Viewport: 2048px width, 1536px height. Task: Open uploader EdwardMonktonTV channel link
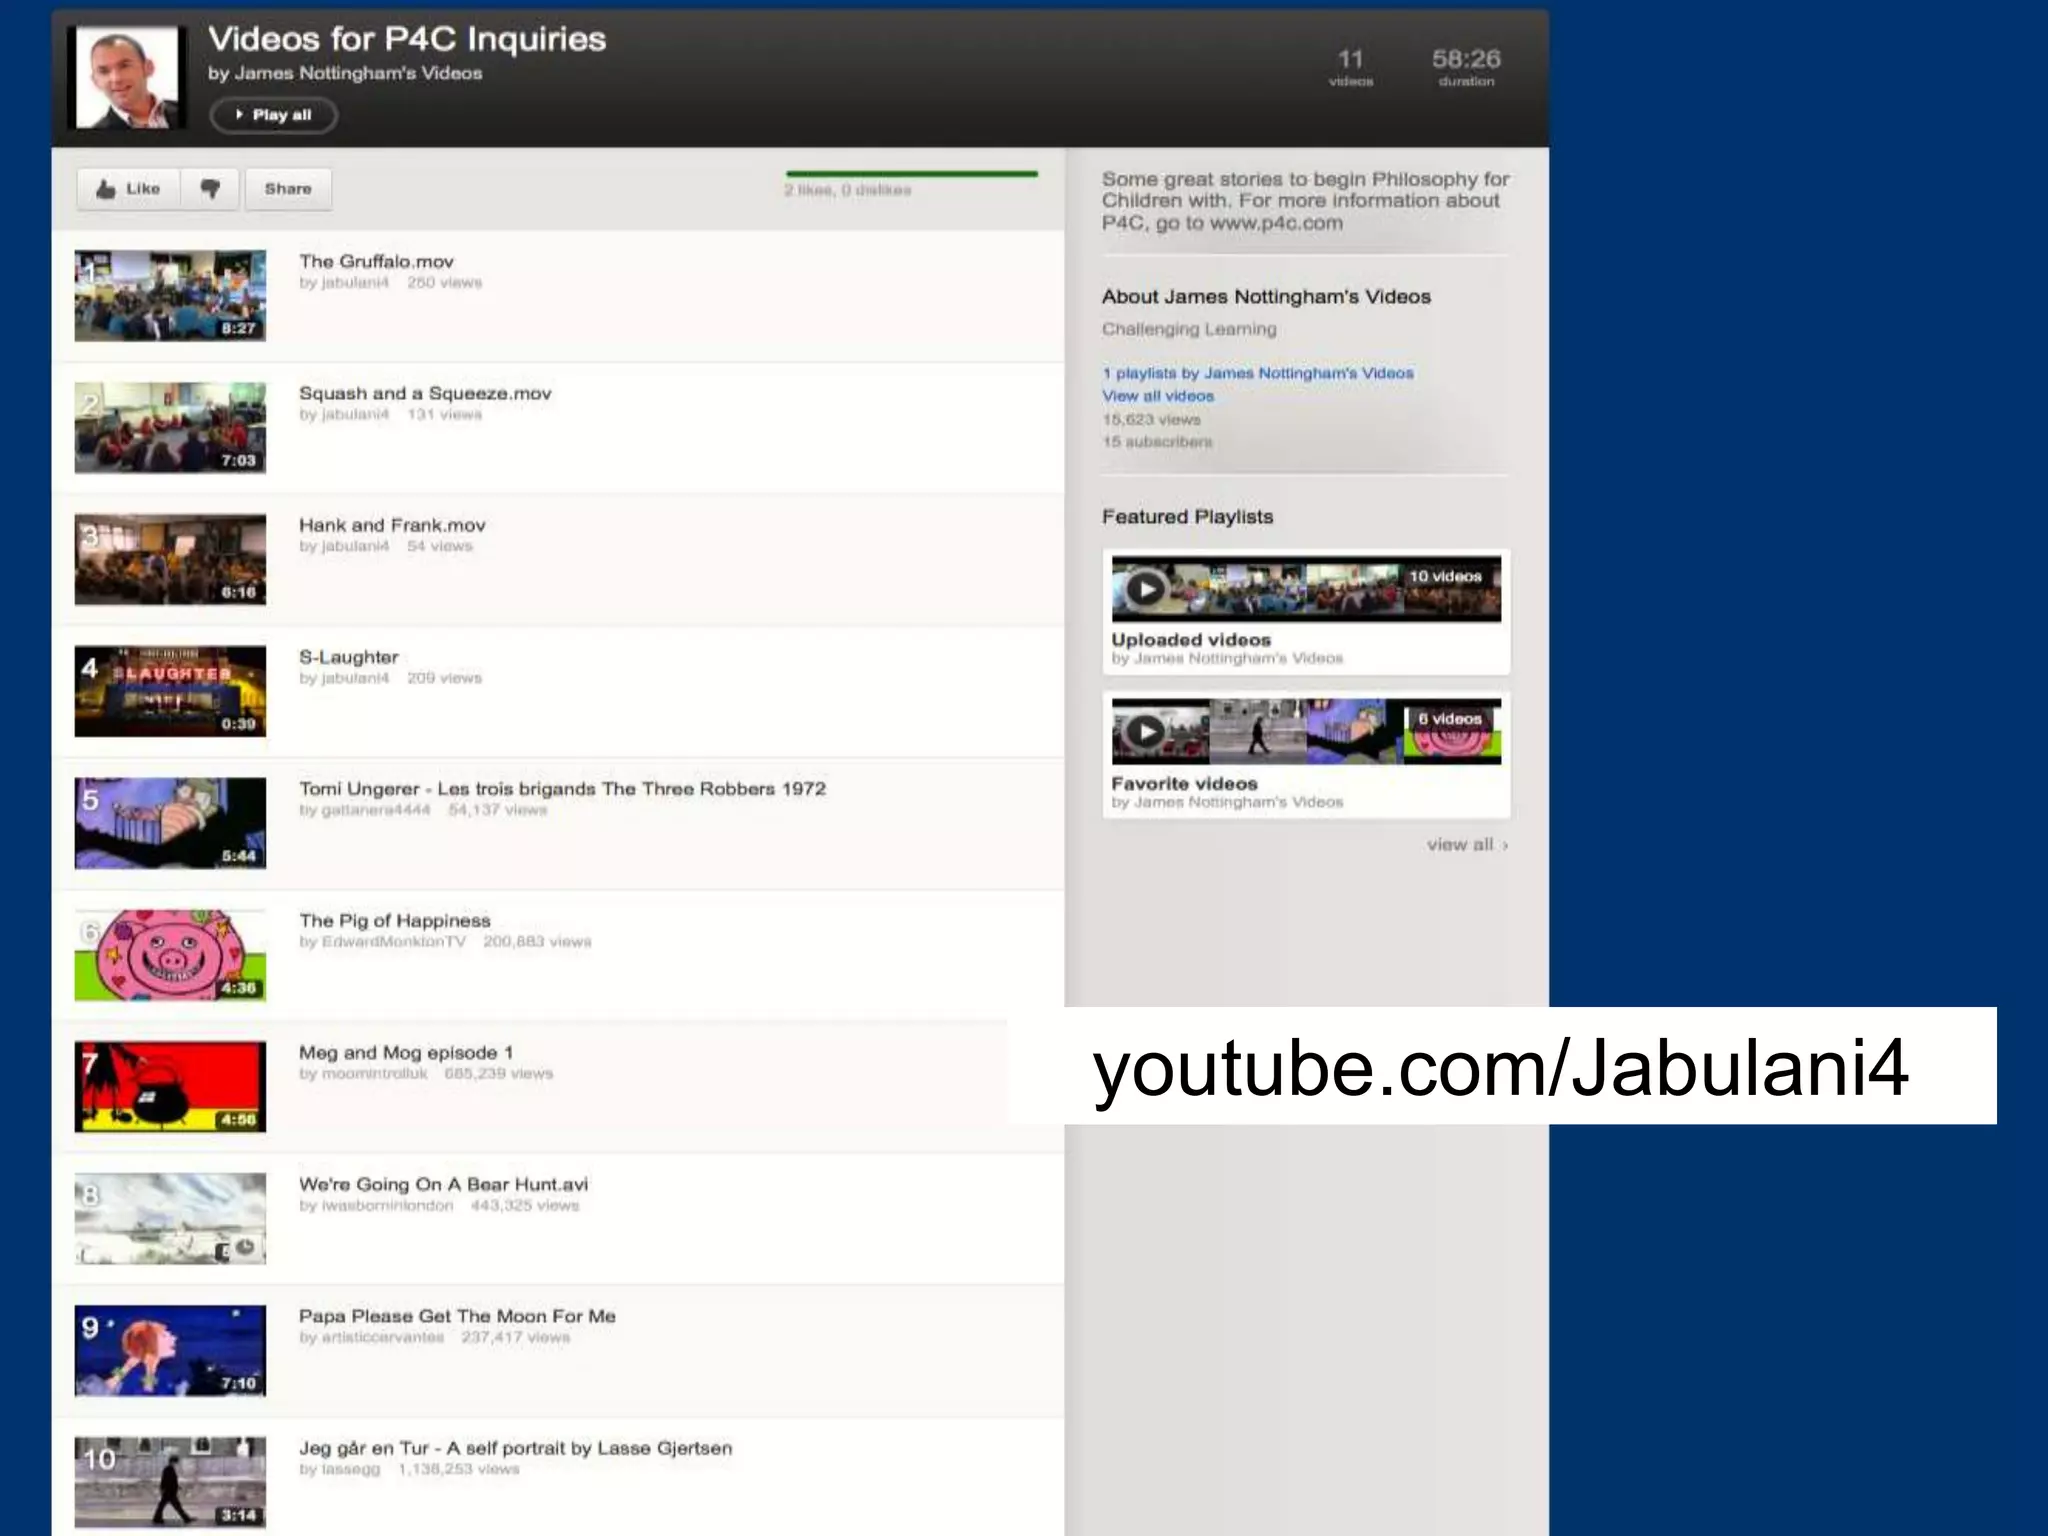393,942
